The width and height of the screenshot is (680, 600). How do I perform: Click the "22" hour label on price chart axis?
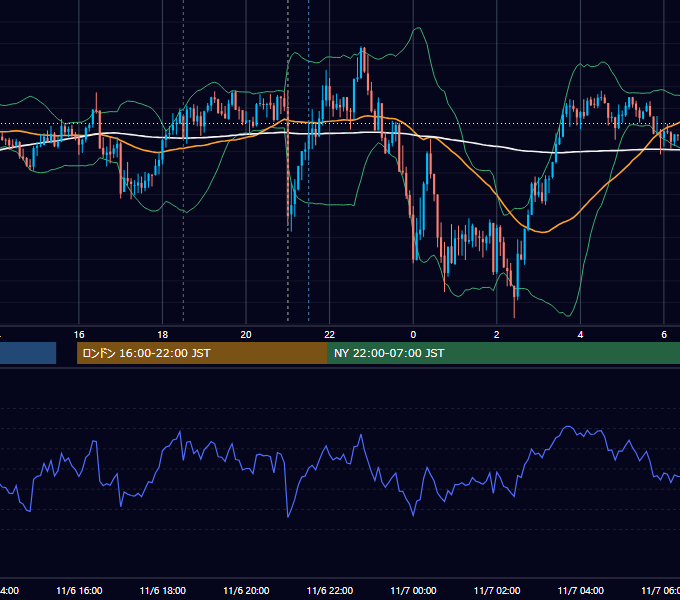click(x=330, y=335)
